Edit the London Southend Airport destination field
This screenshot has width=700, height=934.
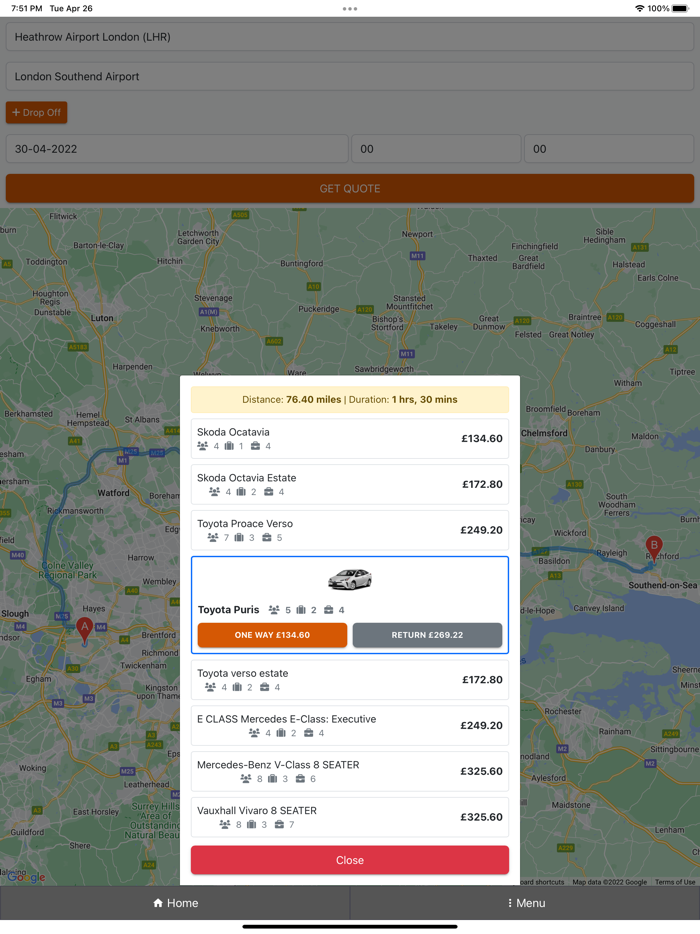pos(350,76)
